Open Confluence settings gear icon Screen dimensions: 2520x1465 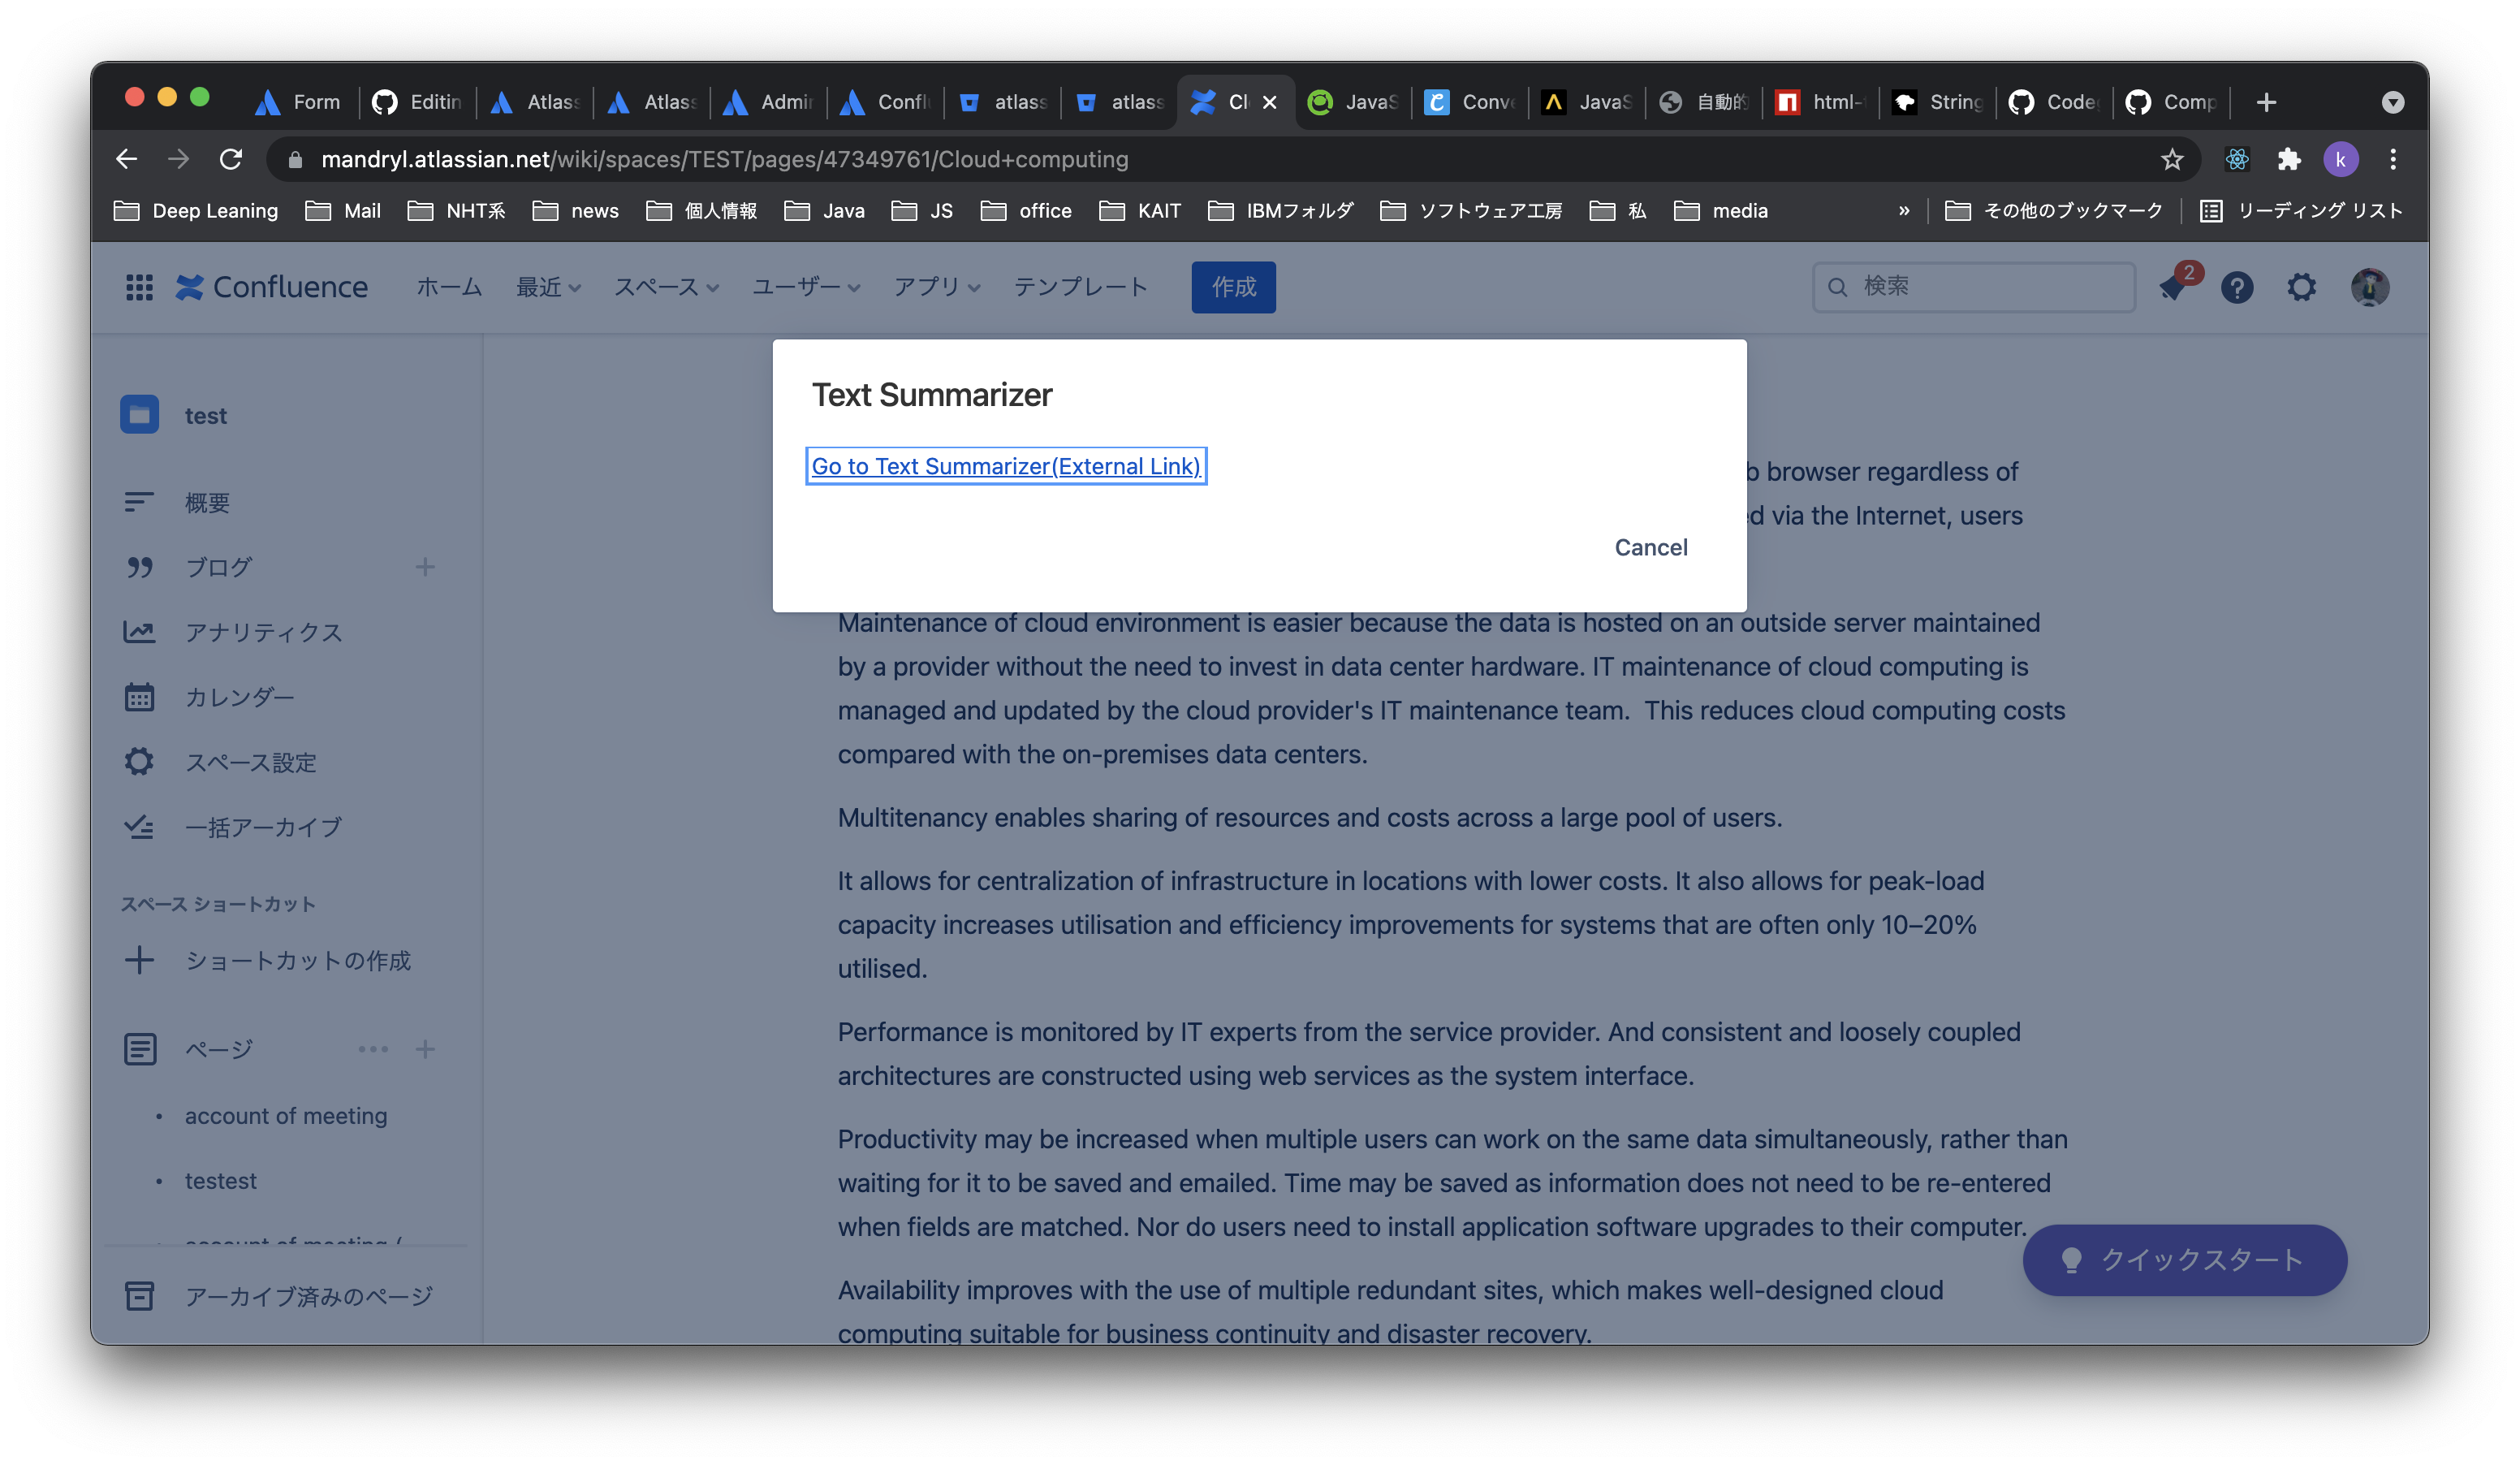pyautogui.click(x=2301, y=287)
